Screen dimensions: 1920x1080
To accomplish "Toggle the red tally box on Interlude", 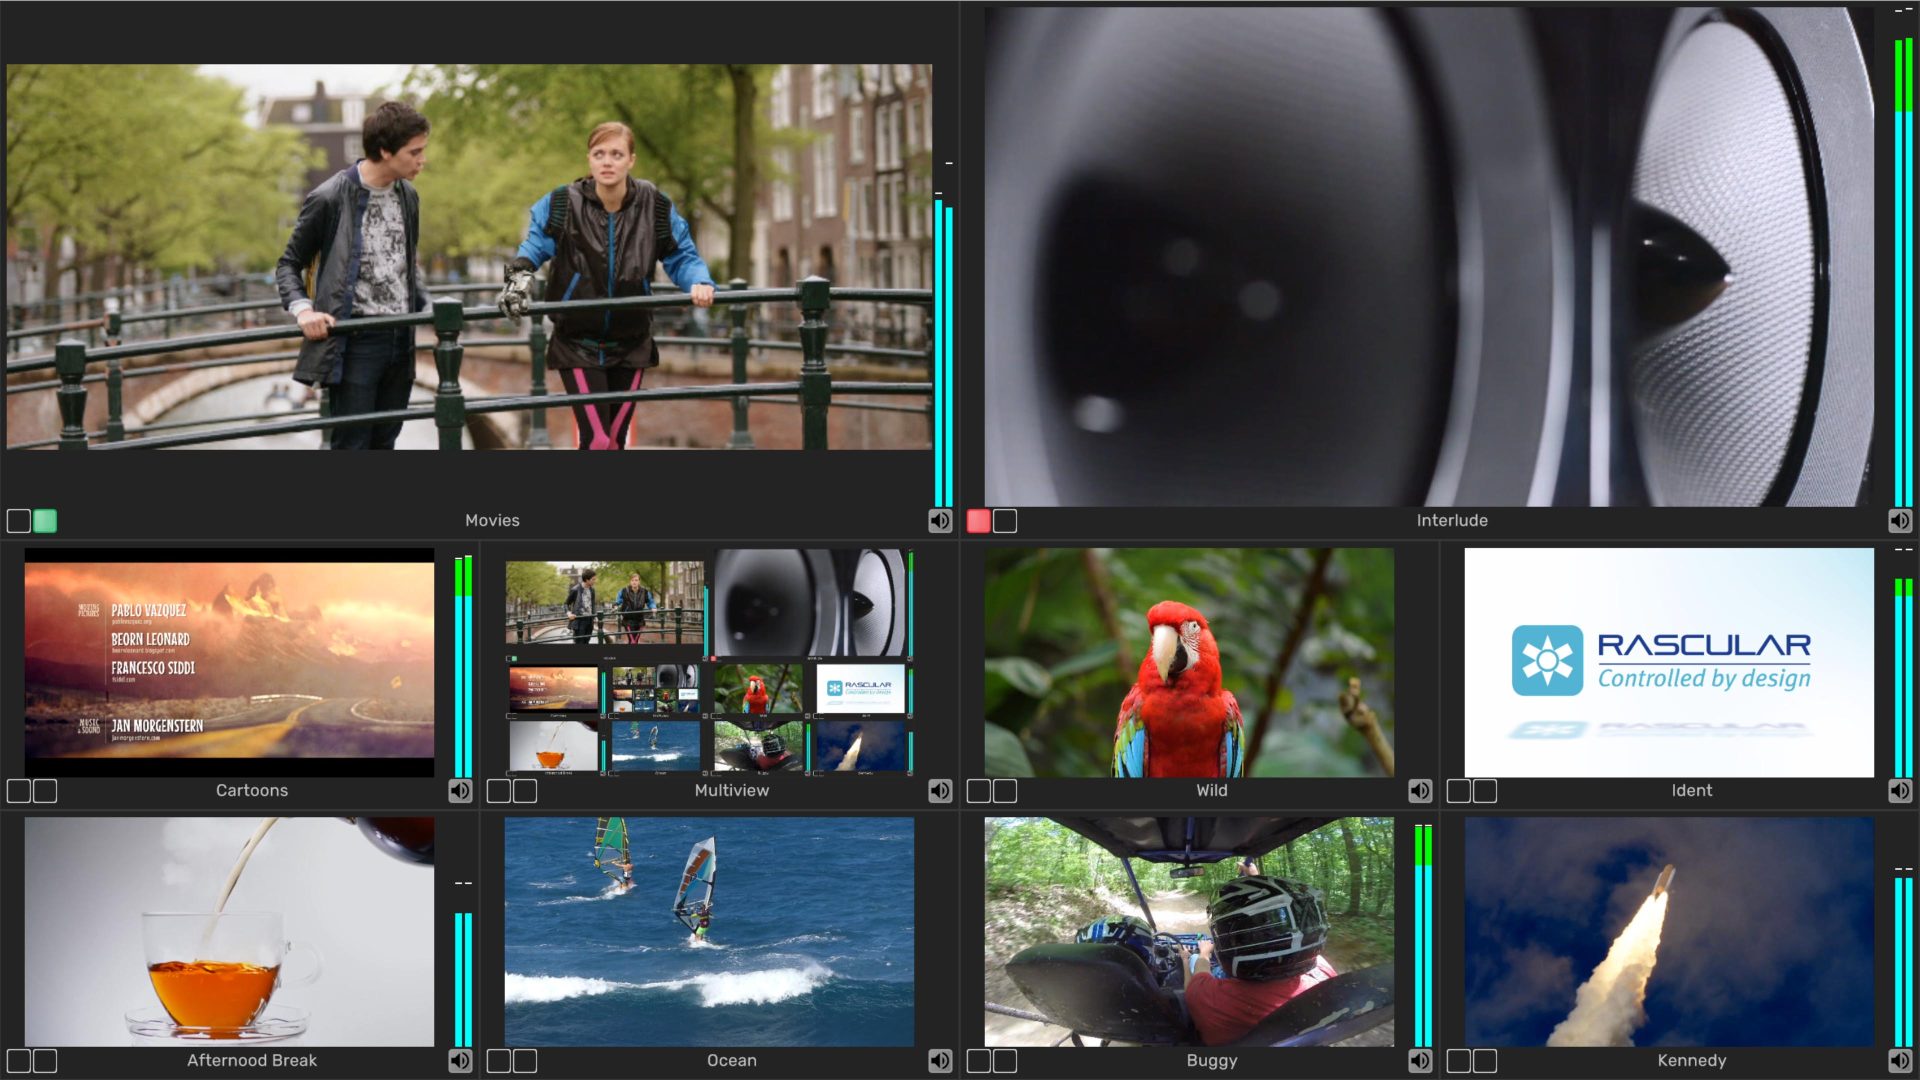I will click(979, 521).
